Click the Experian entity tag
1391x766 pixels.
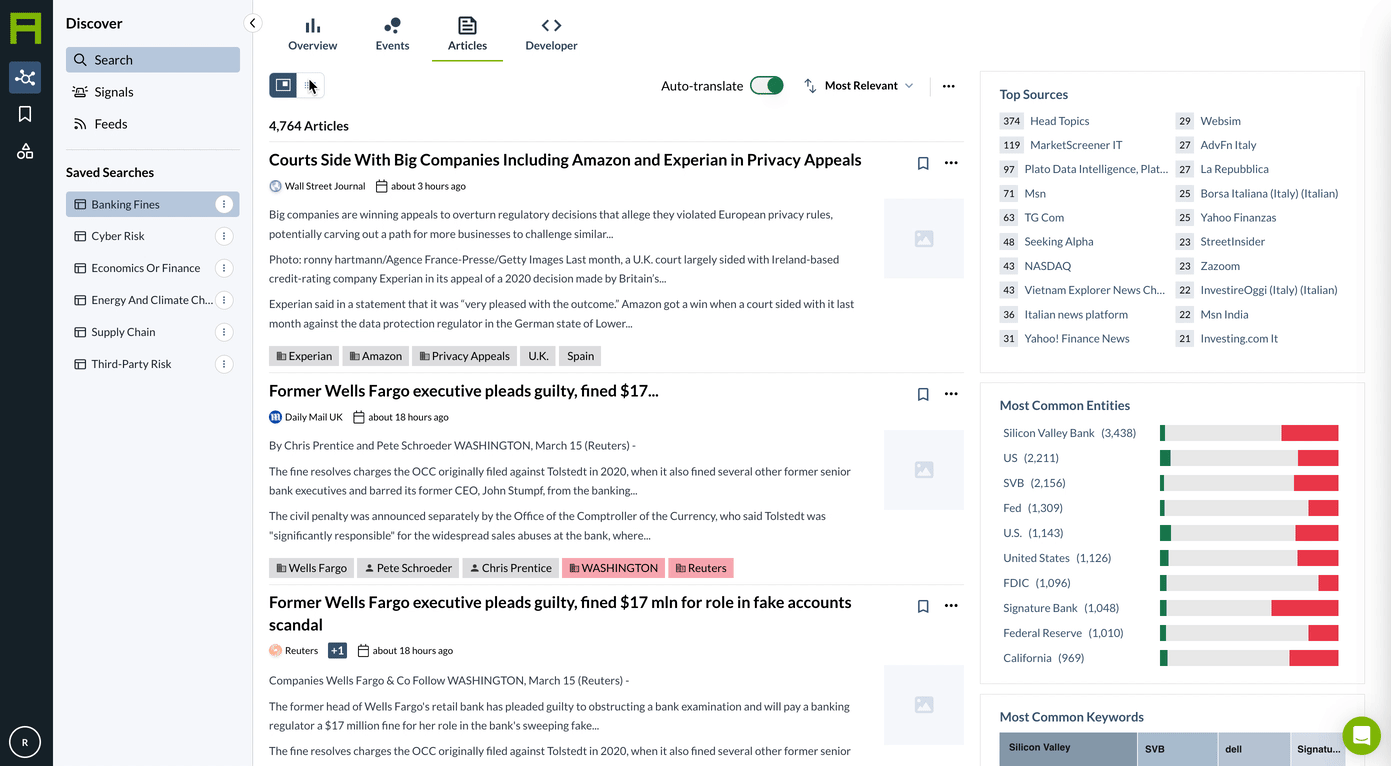[x=304, y=356]
